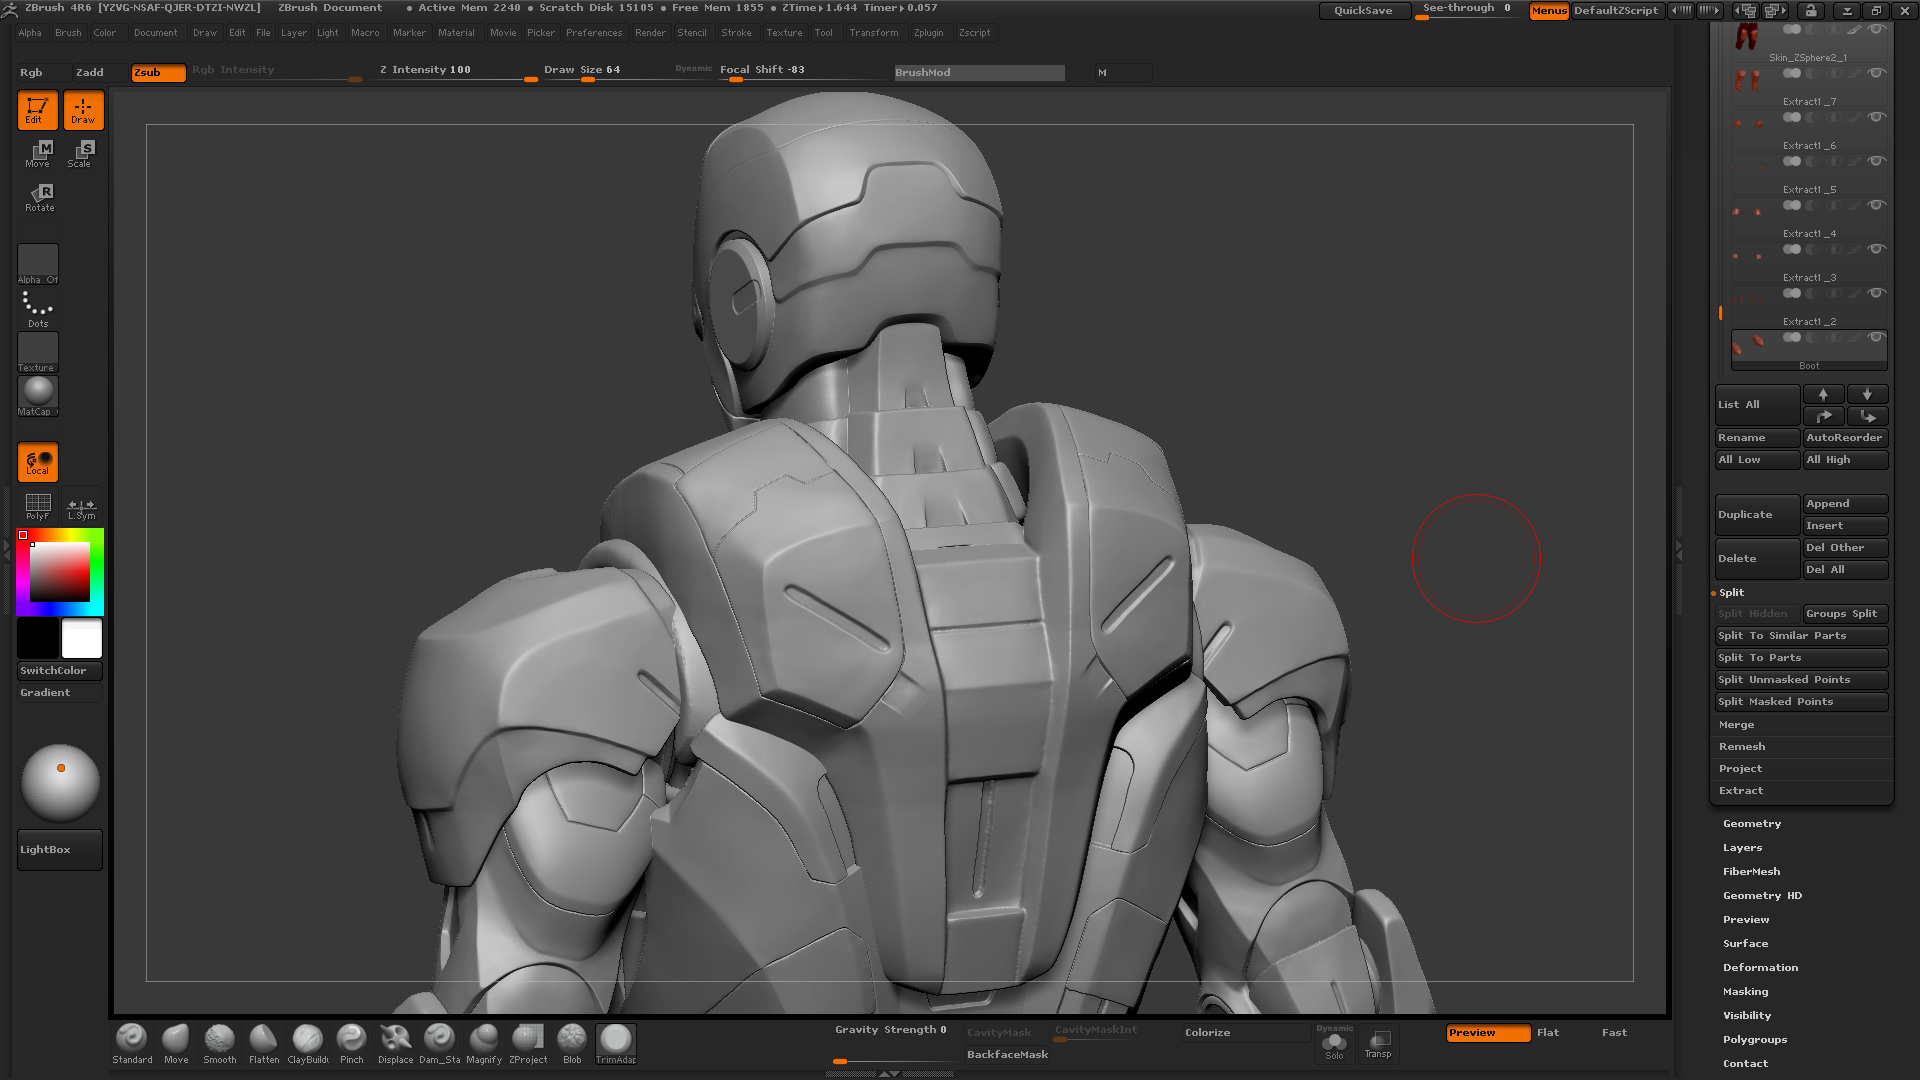Select the Rotate transform tool
The height and width of the screenshot is (1080, 1920).
pyautogui.click(x=40, y=198)
